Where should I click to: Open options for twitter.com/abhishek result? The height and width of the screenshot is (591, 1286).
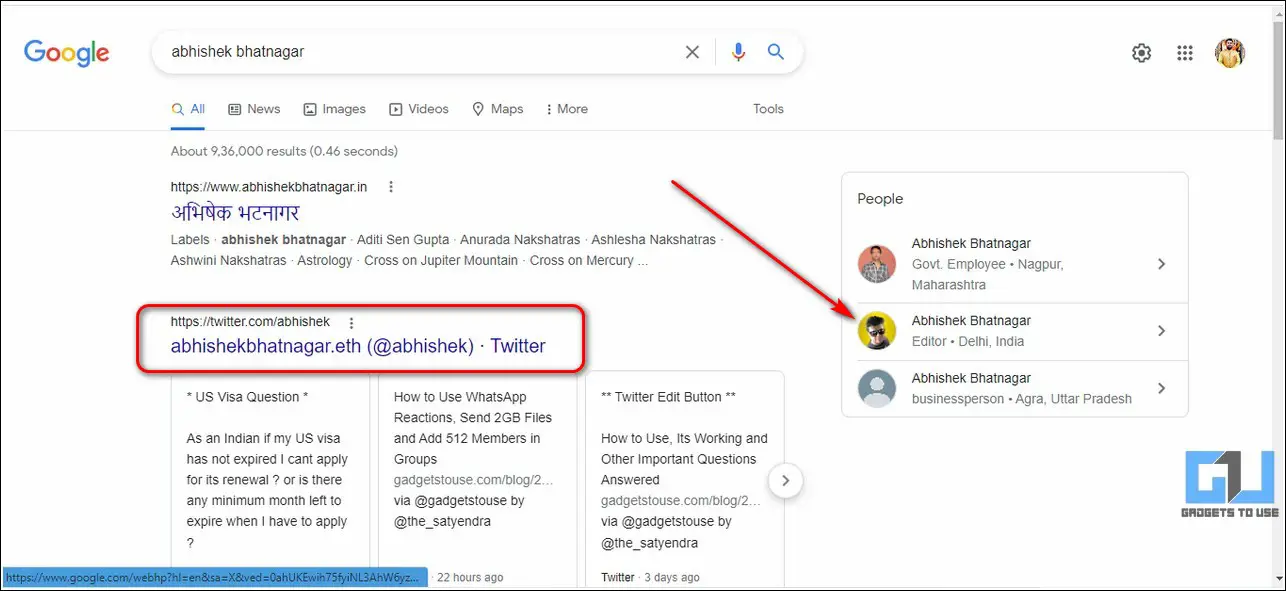(350, 322)
